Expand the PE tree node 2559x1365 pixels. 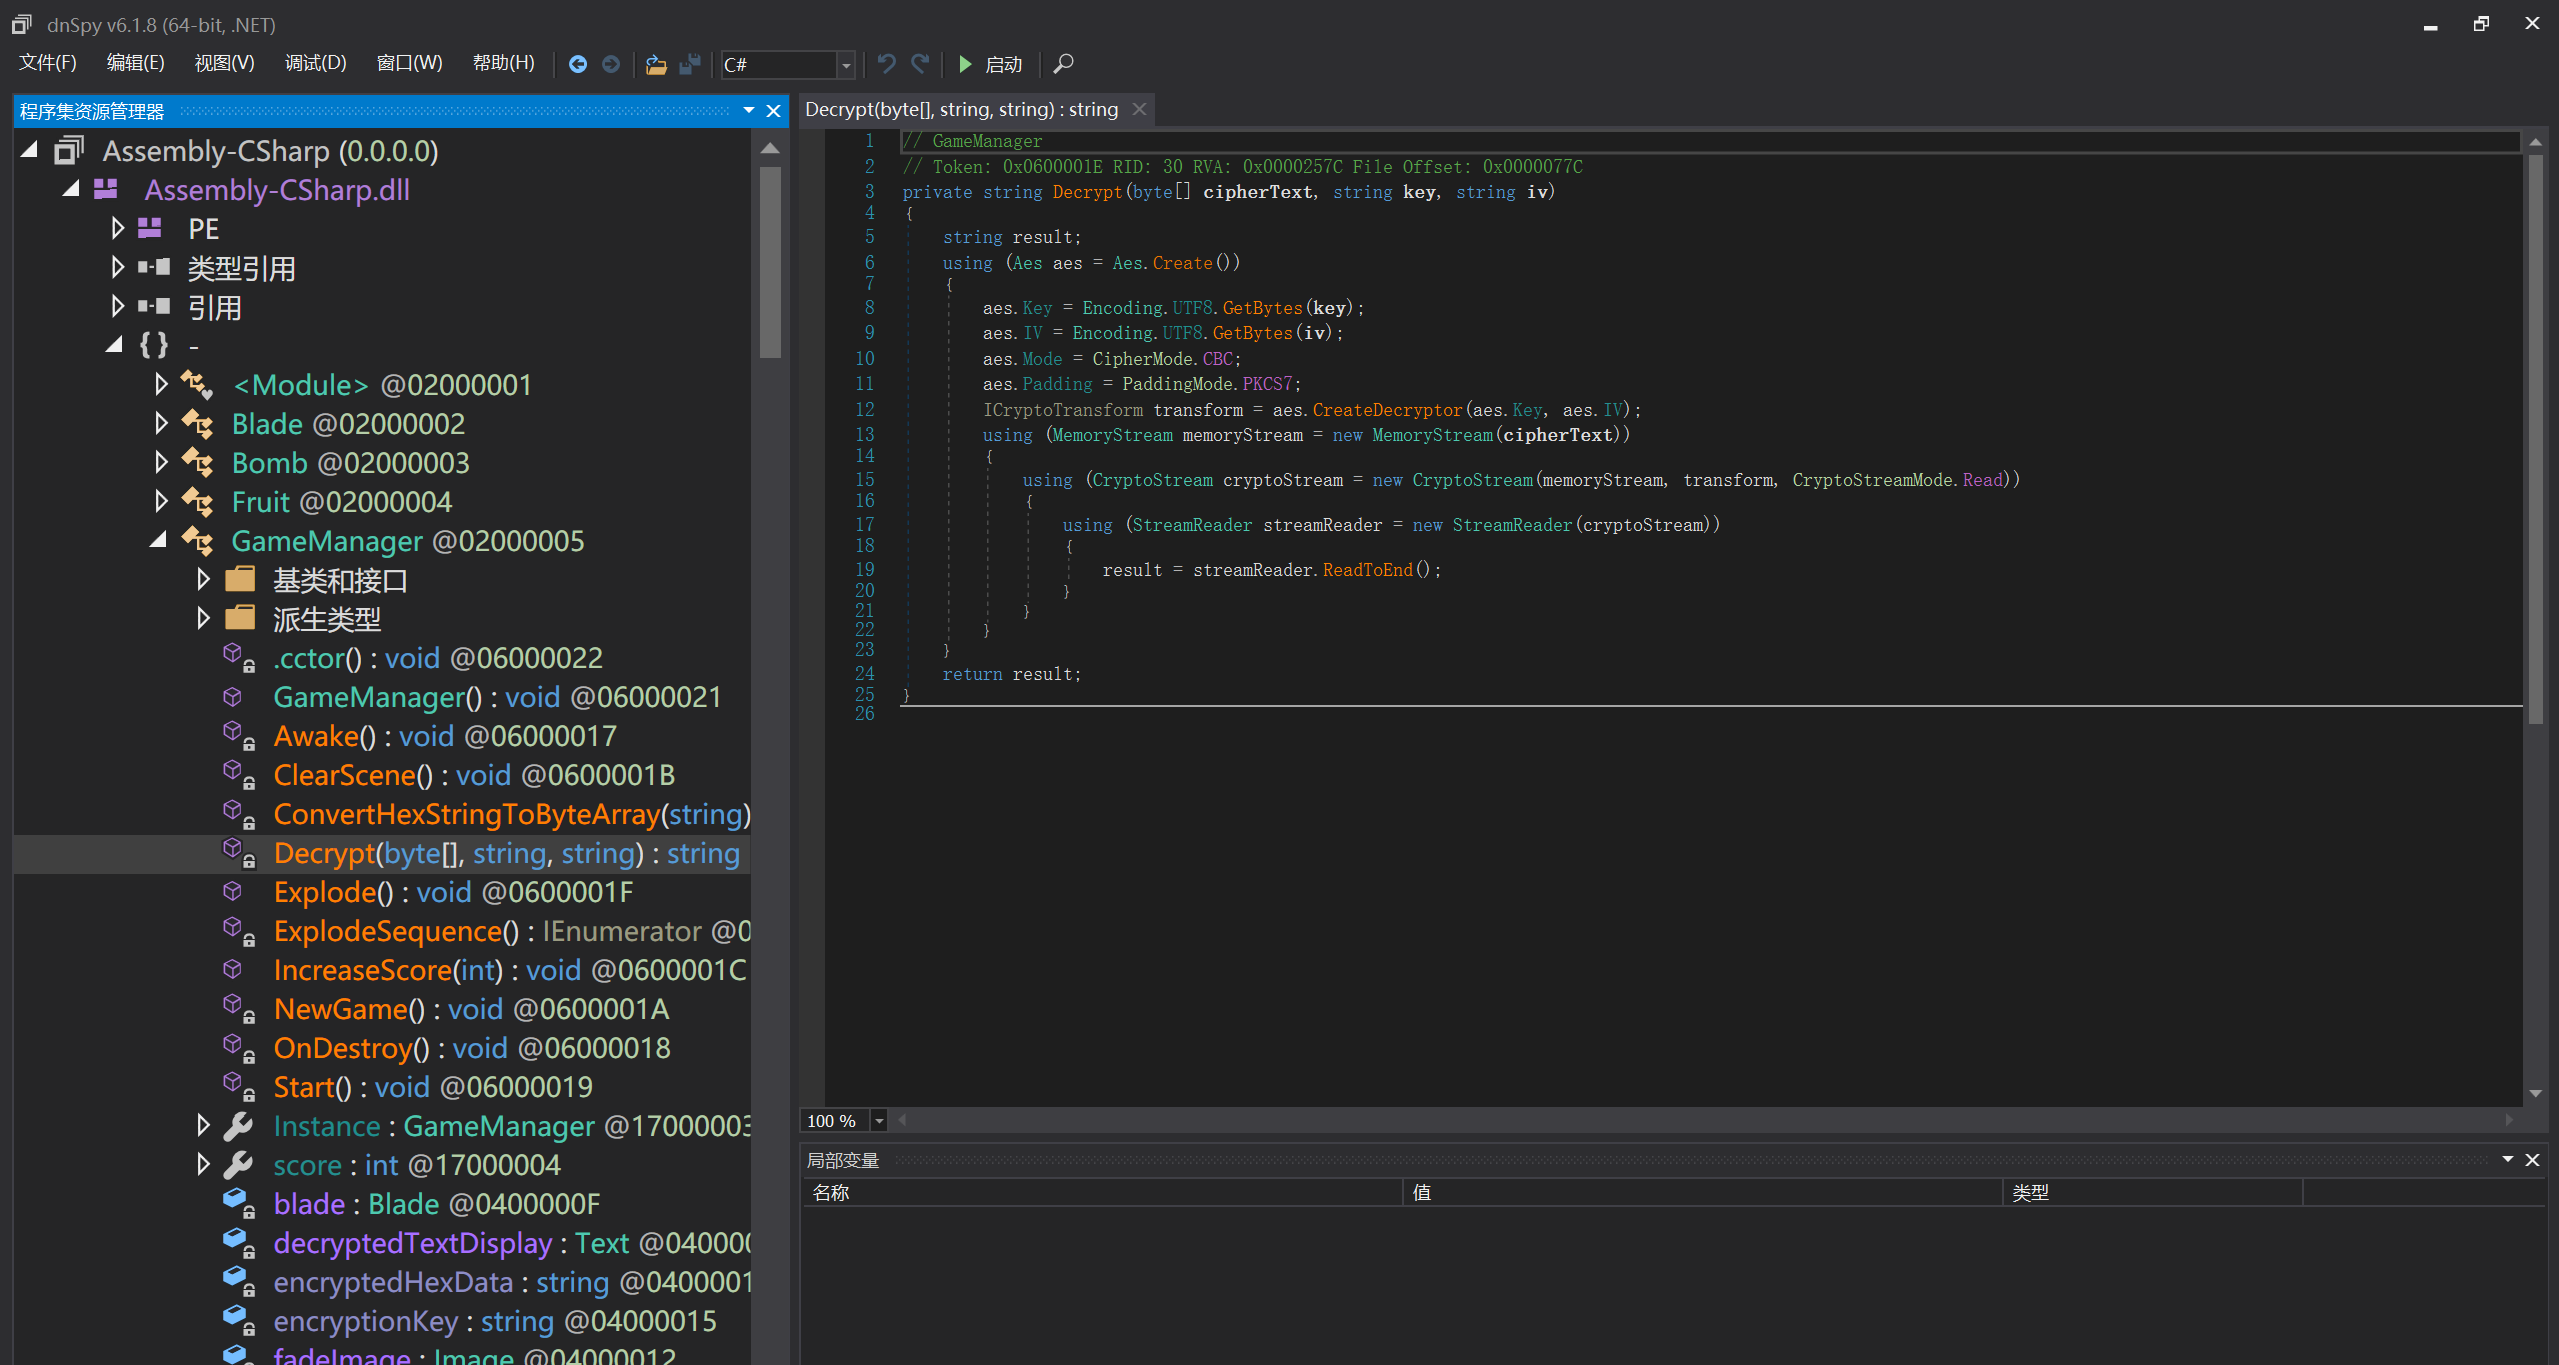pos(117,229)
